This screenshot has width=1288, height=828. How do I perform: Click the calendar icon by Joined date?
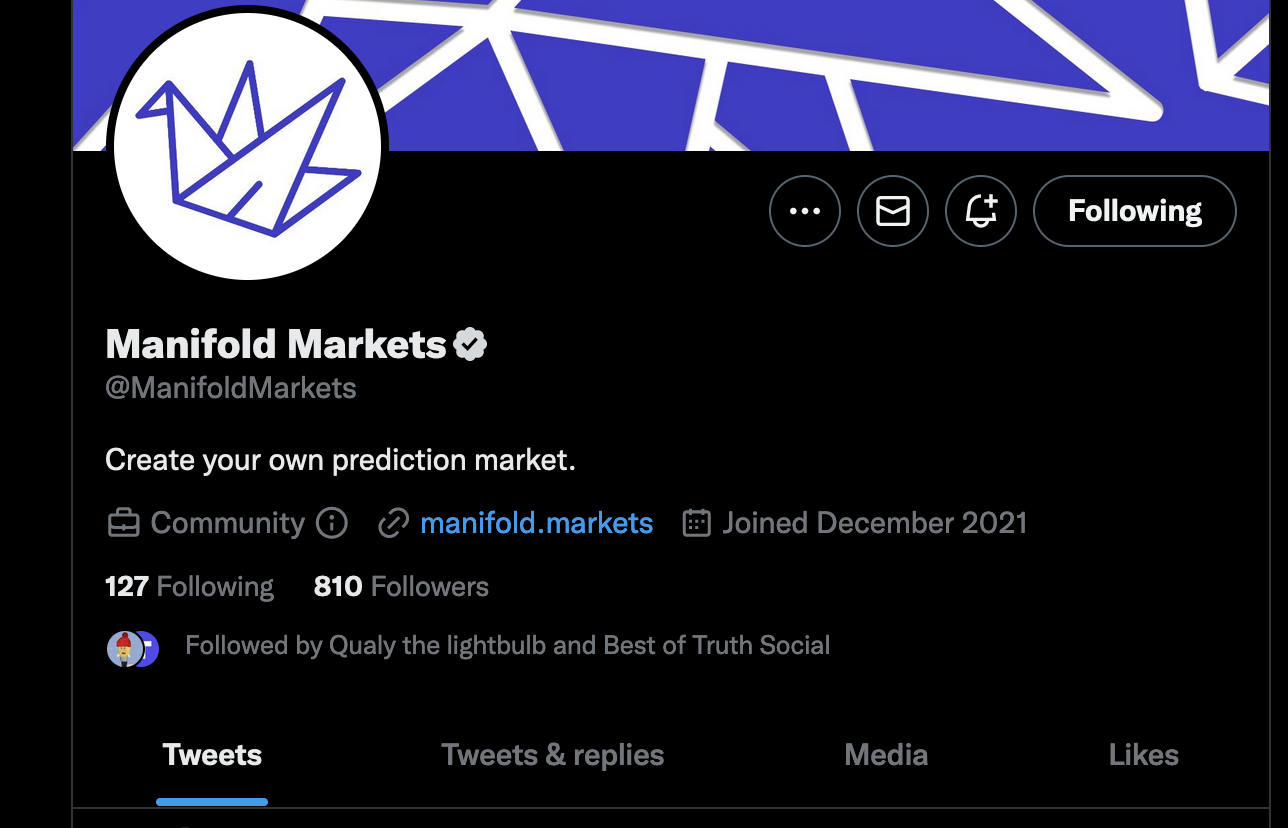coord(696,523)
